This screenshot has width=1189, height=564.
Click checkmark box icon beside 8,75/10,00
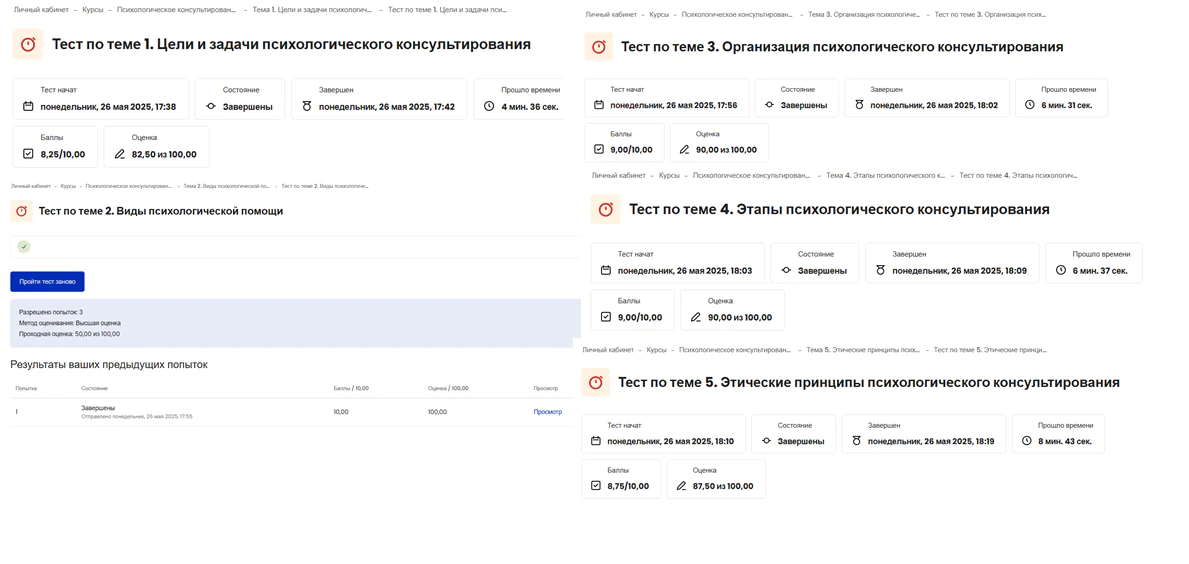click(595, 486)
